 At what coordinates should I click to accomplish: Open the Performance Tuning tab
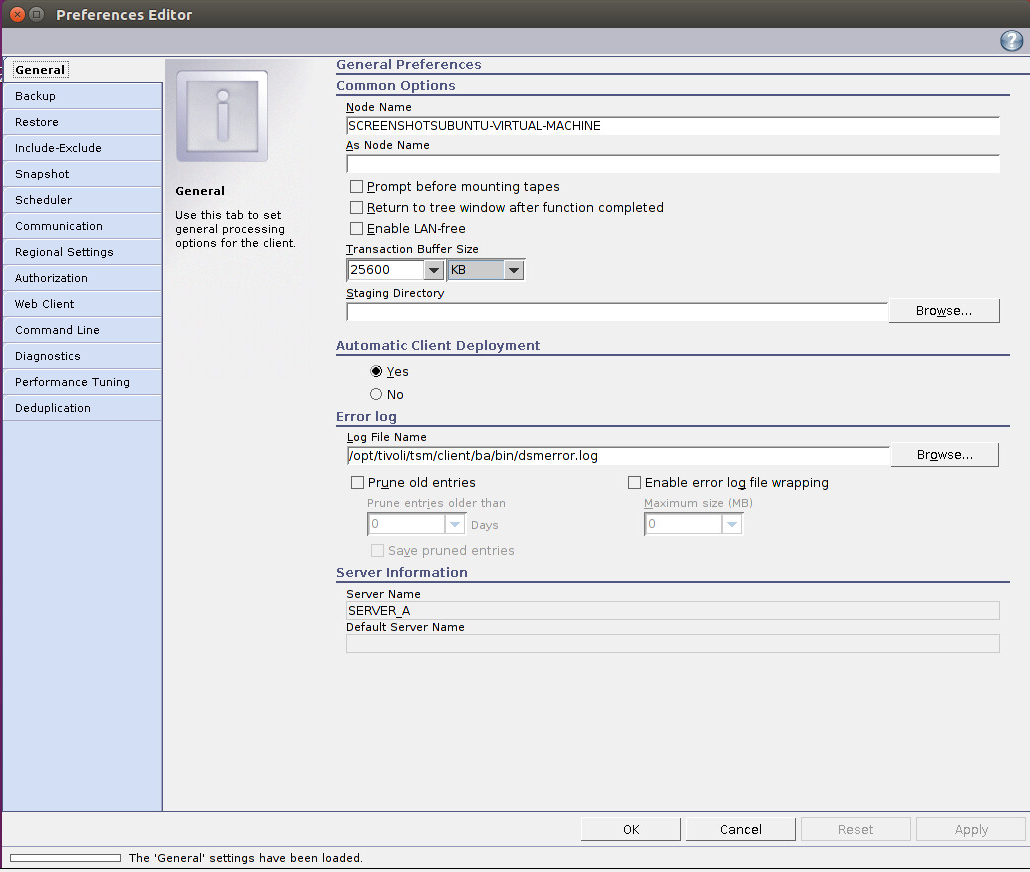[x=82, y=382]
